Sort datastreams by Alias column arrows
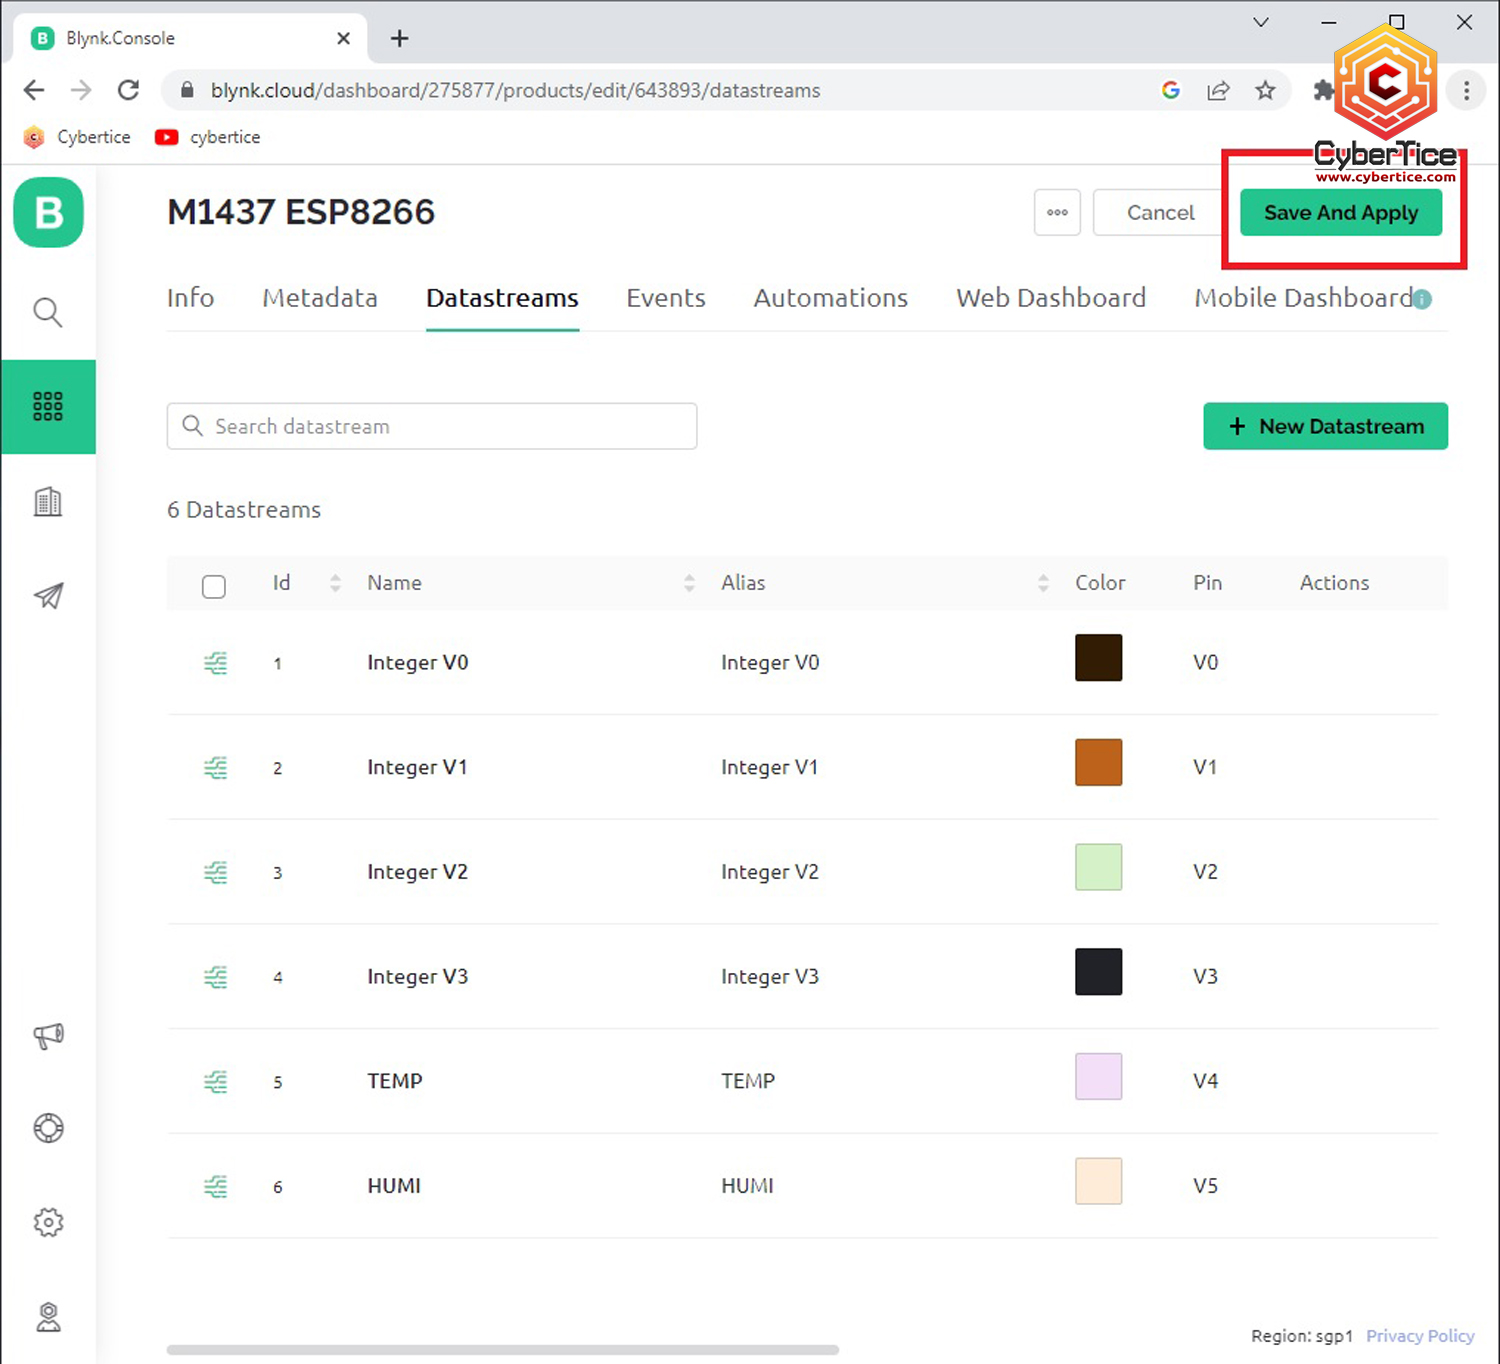The image size is (1500, 1364). [1043, 583]
